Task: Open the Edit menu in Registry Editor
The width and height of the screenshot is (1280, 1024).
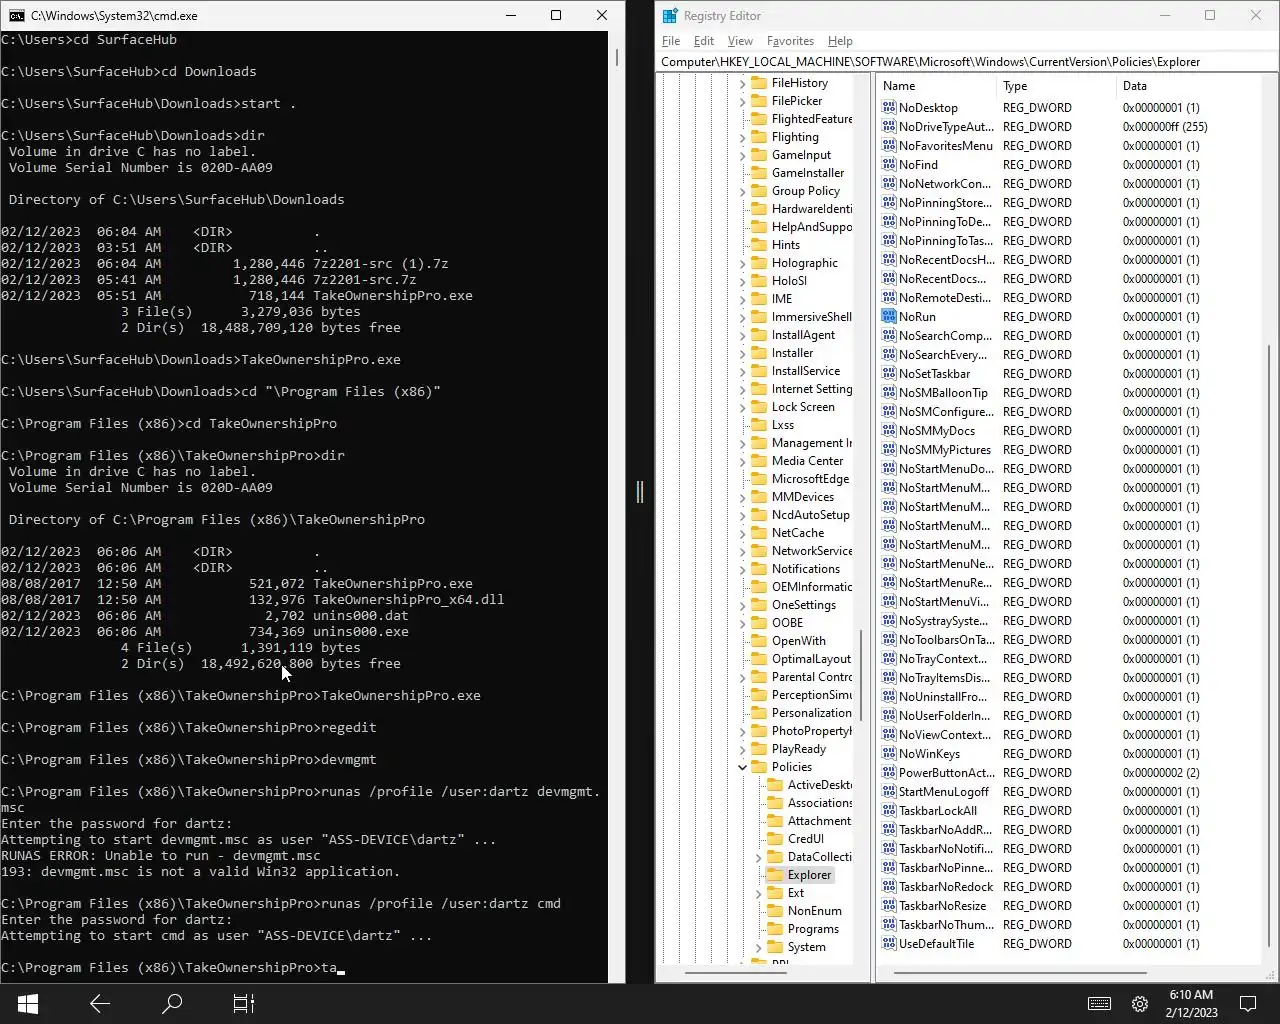Action: (x=704, y=41)
